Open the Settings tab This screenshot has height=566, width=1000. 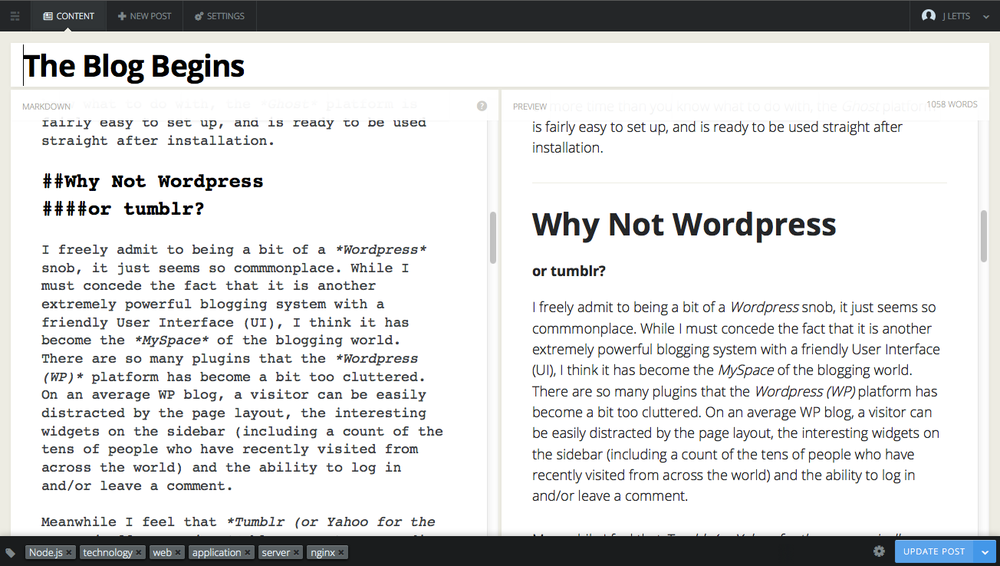(x=219, y=16)
